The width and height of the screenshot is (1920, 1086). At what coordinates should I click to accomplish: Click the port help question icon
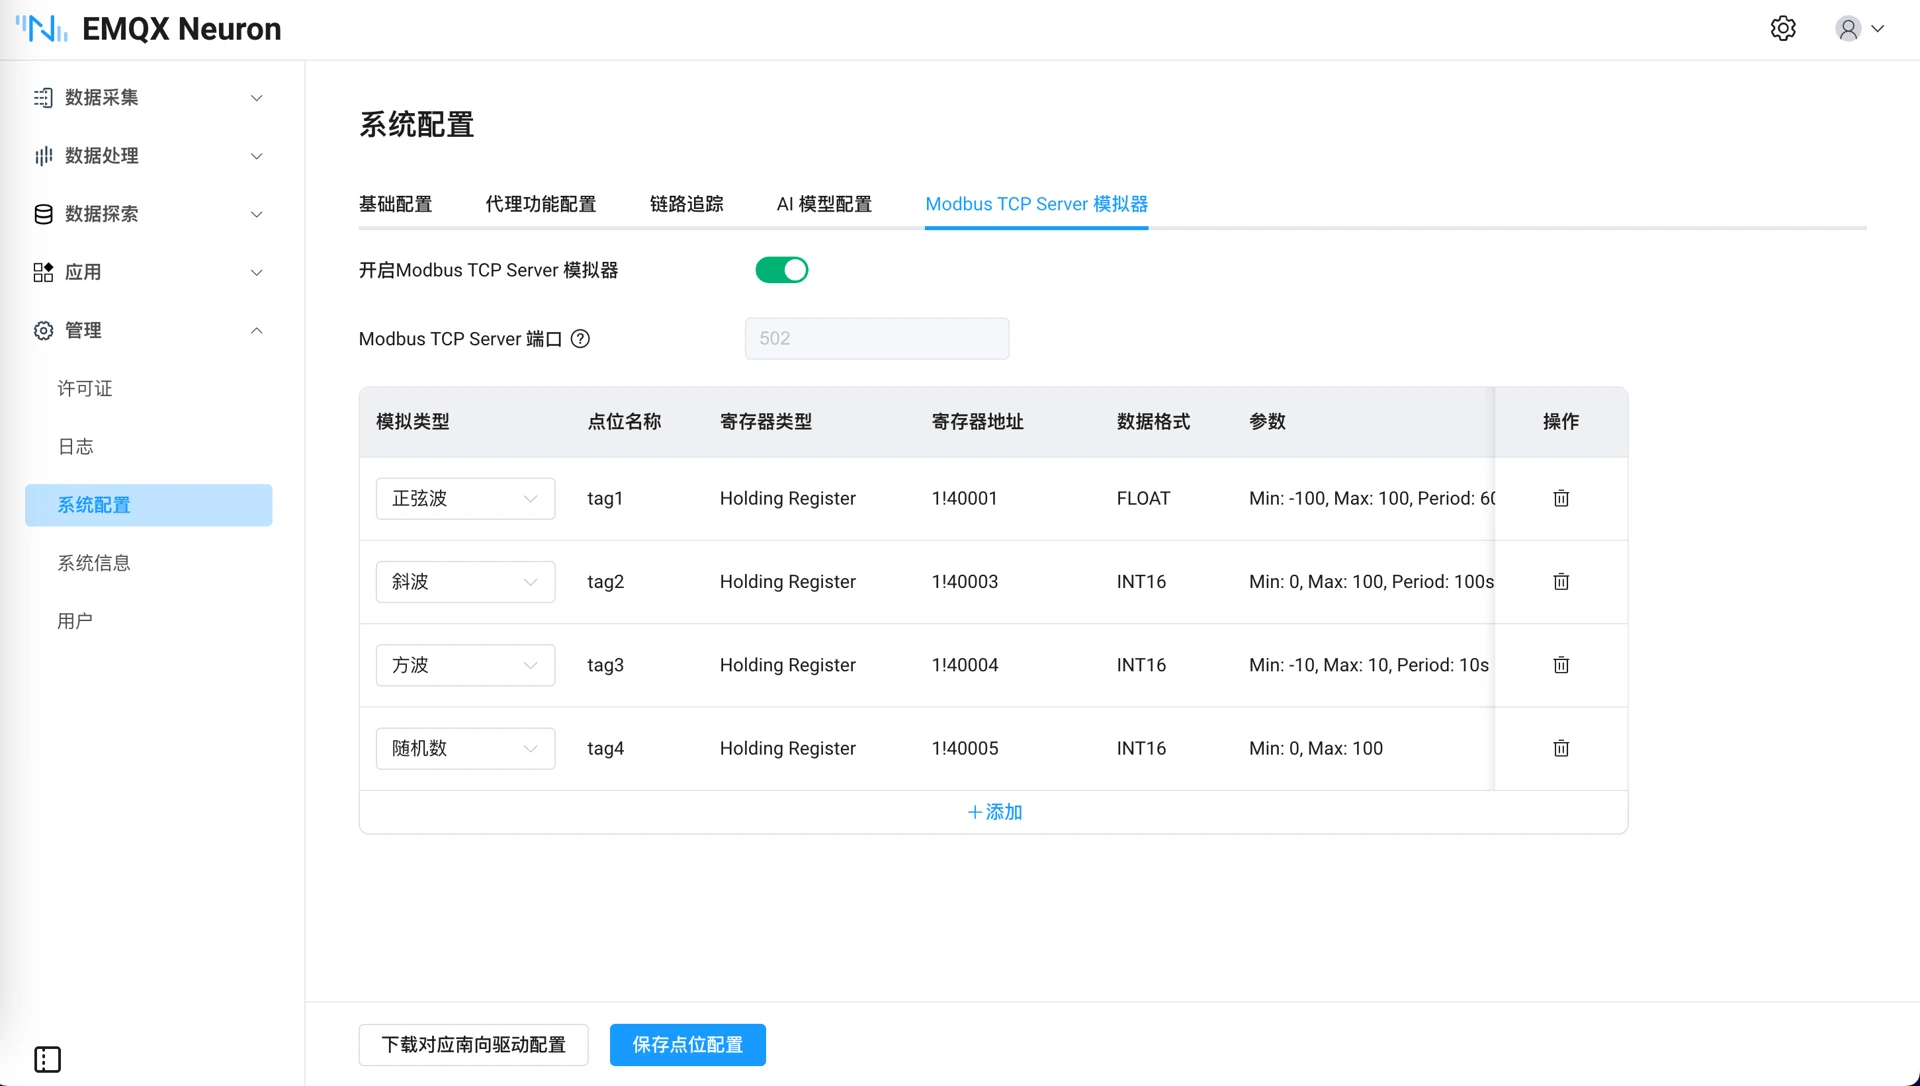580,339
